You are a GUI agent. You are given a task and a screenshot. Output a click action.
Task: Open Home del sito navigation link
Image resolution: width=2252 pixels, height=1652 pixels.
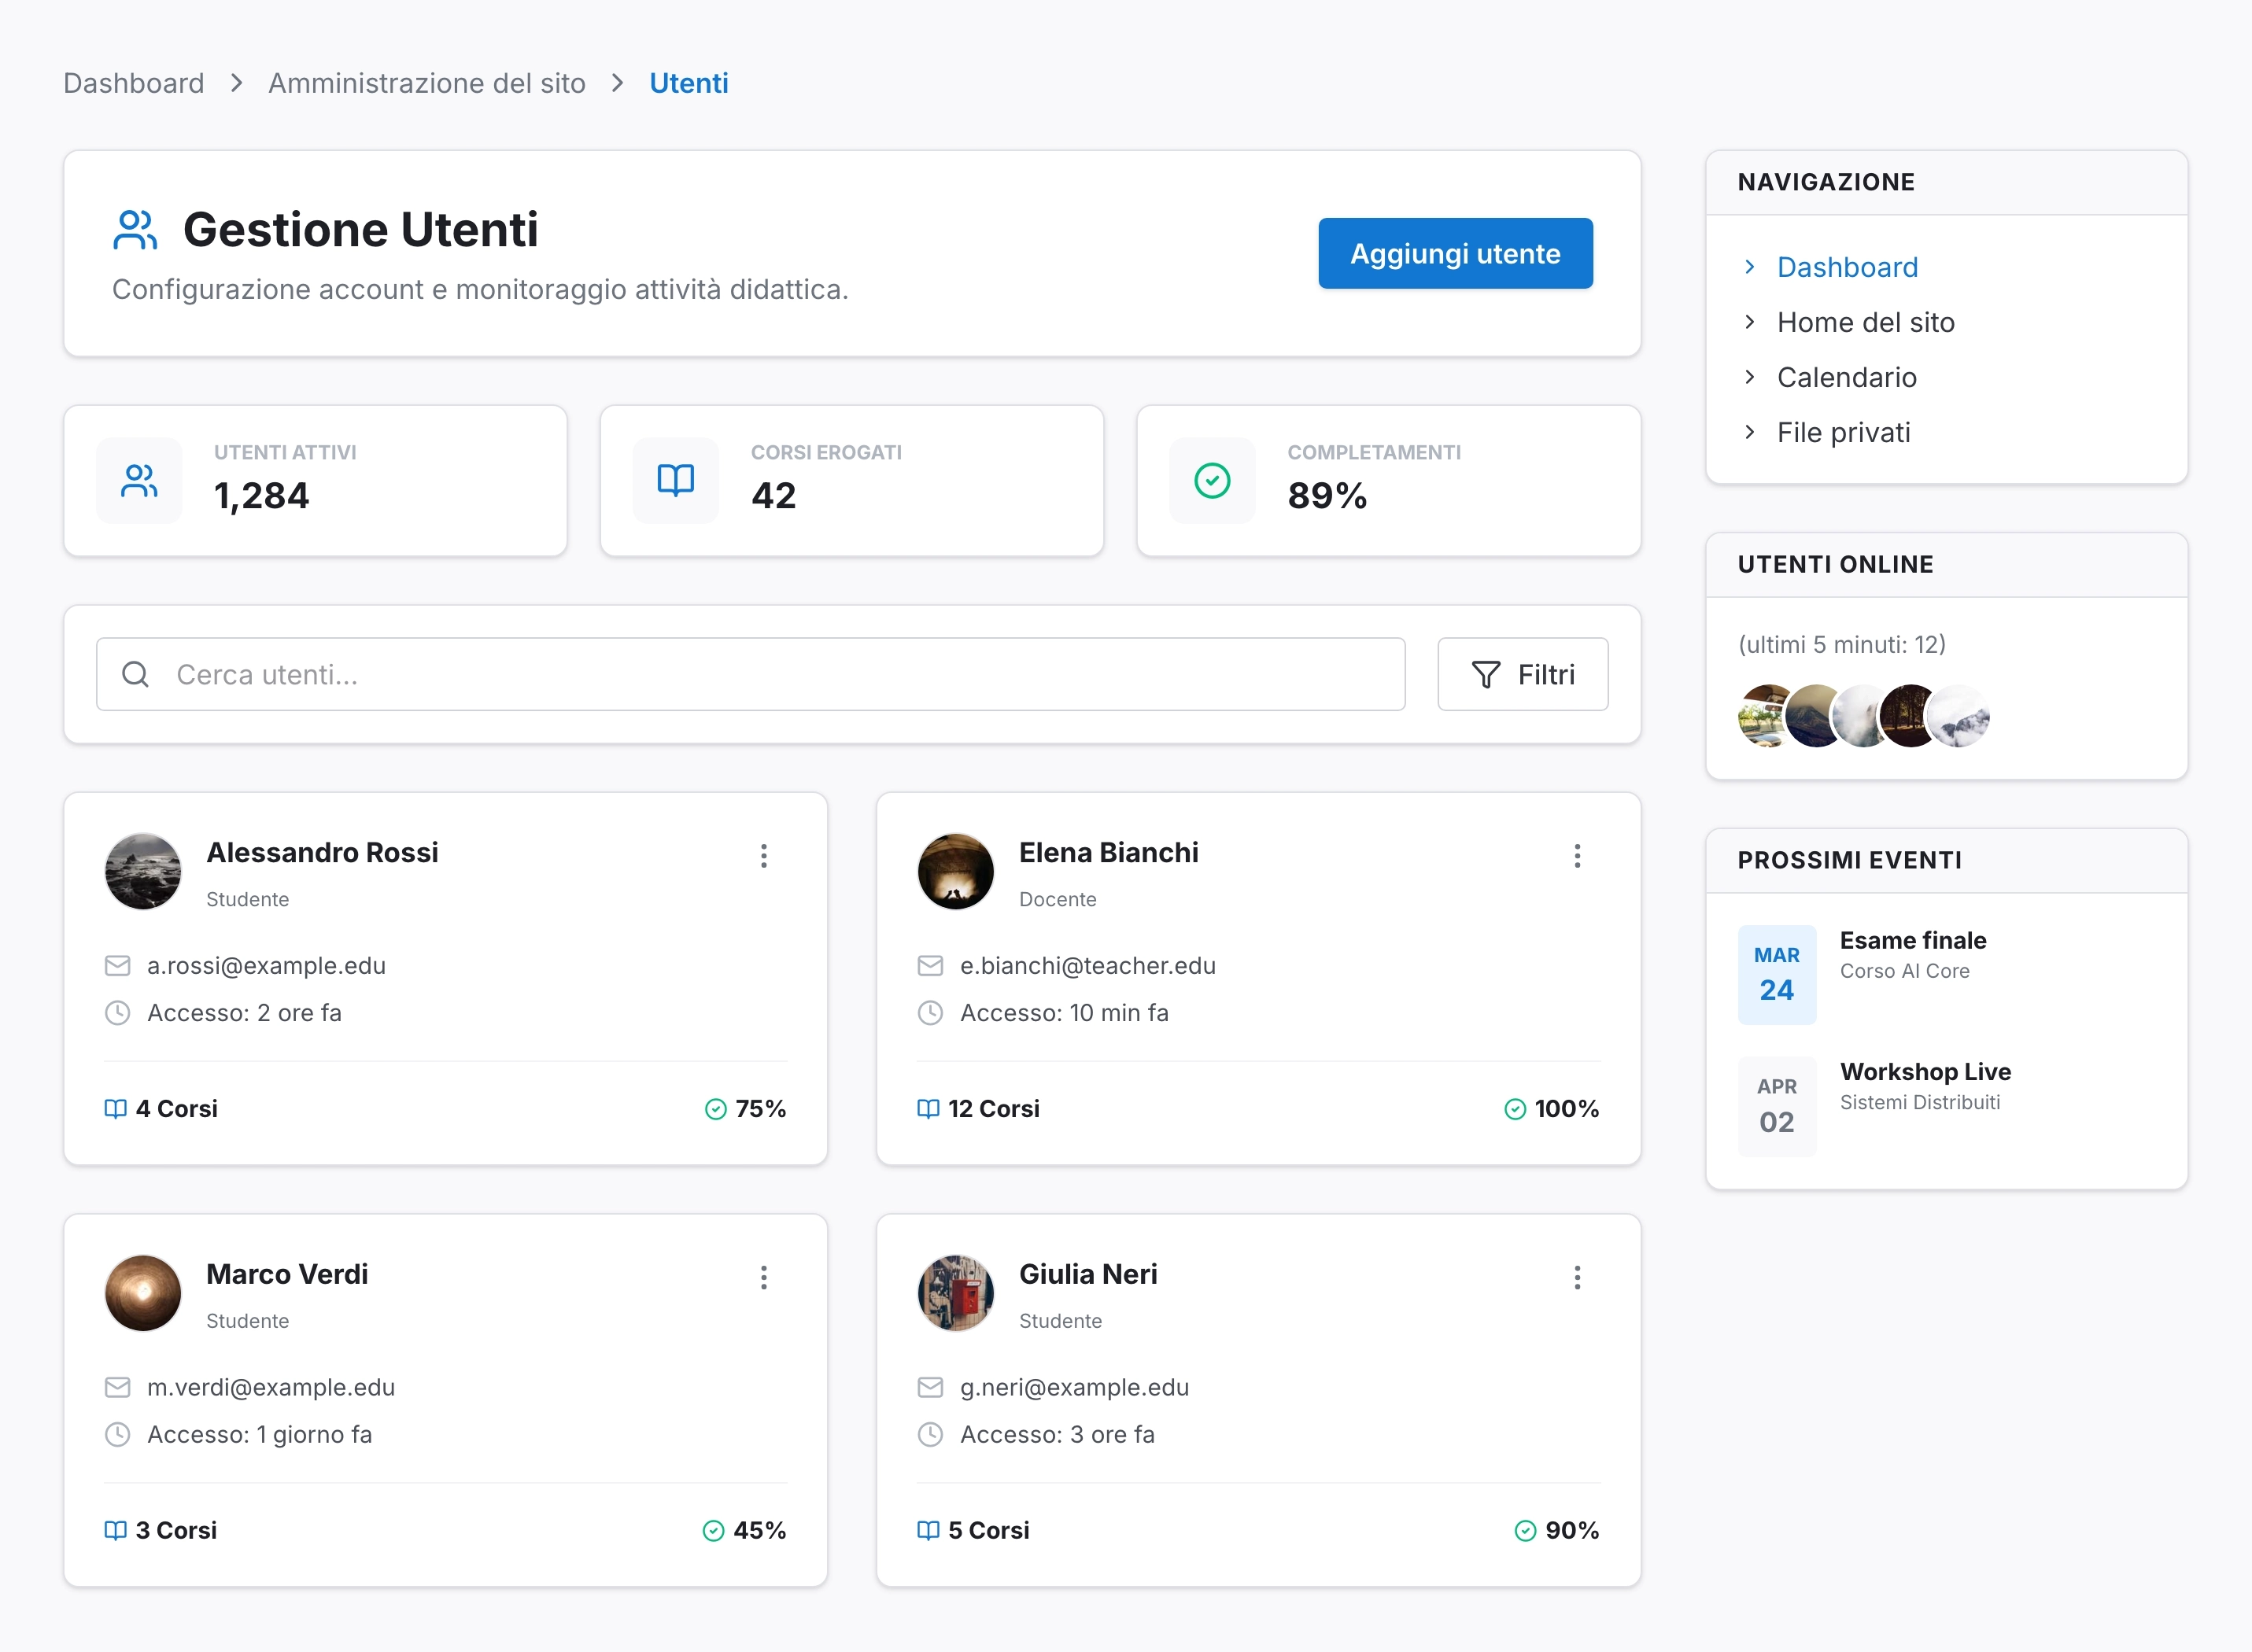pos(1865,322)
